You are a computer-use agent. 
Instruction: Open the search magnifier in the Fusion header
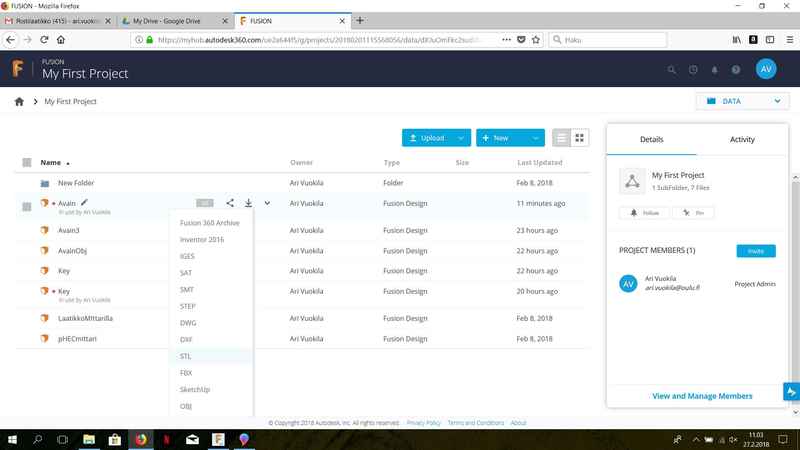point(672,70)
